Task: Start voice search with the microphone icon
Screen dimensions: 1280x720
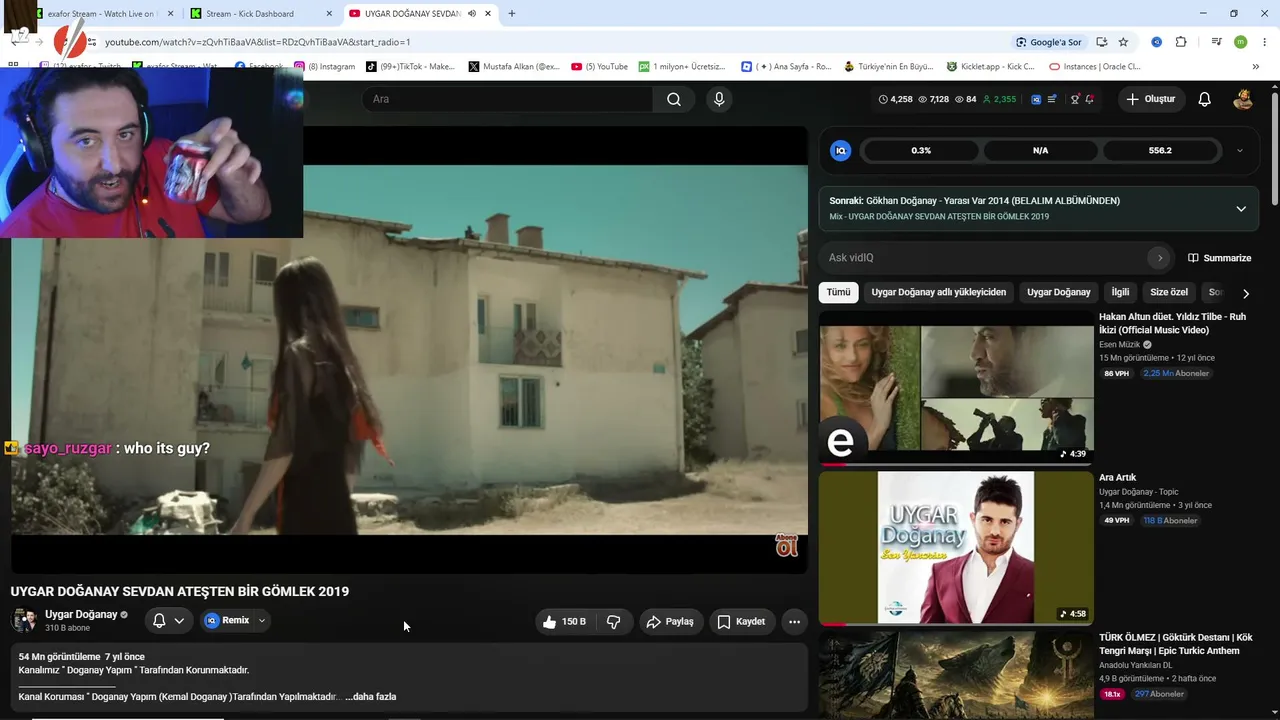Action: 718,99
